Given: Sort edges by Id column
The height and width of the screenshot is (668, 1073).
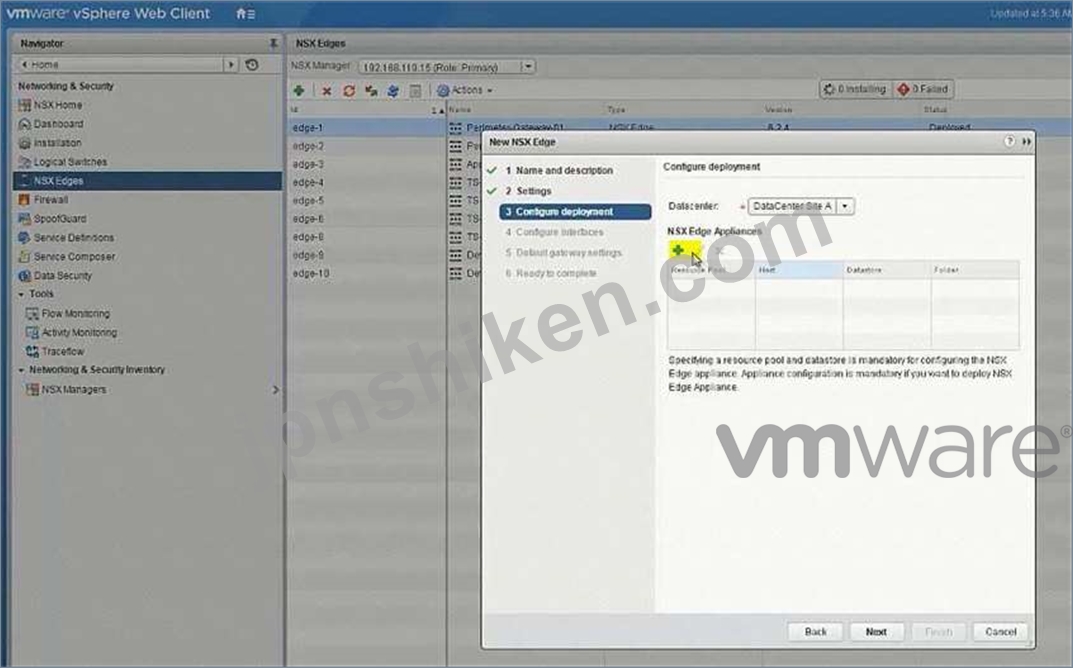Looking at the screenshot, I should (x=366, y=110).
